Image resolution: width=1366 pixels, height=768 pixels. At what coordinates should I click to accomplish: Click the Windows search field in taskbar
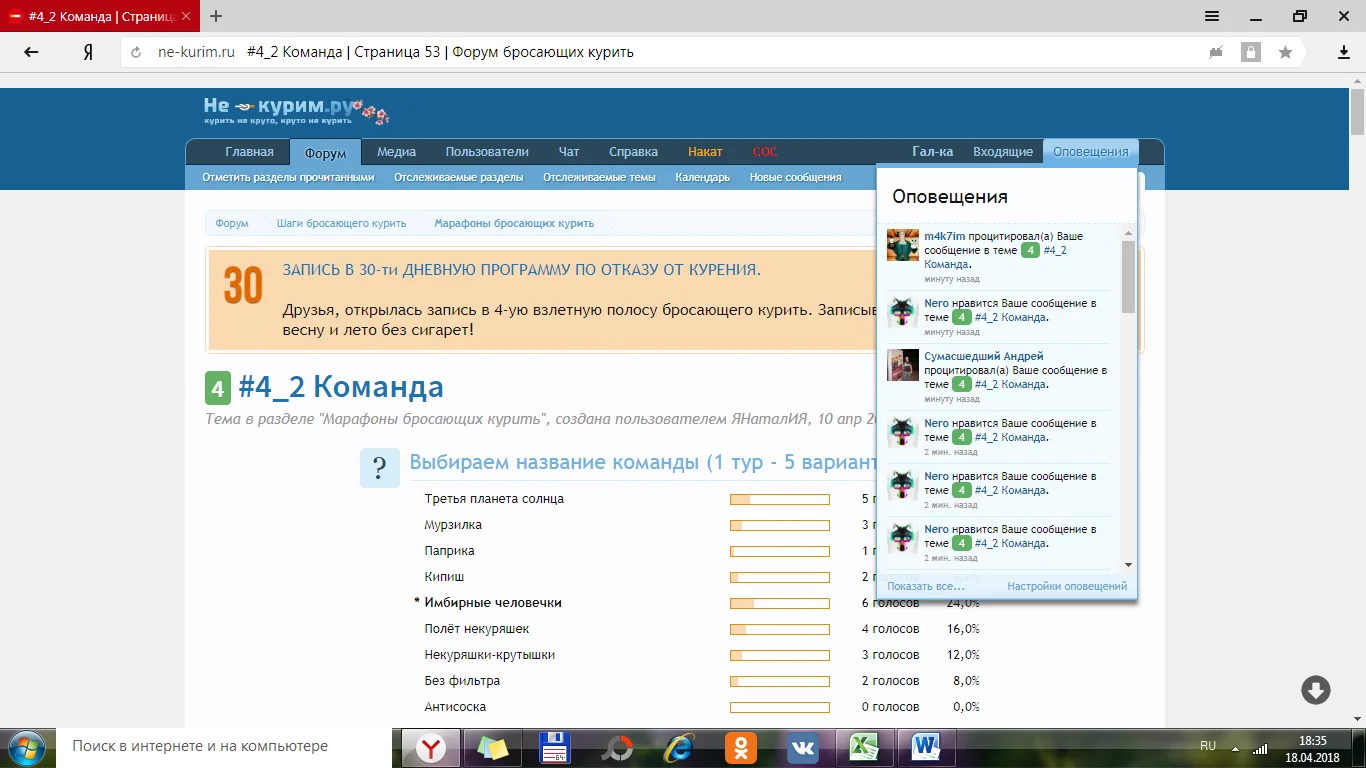pyautogui.click(x=200, y=746)
